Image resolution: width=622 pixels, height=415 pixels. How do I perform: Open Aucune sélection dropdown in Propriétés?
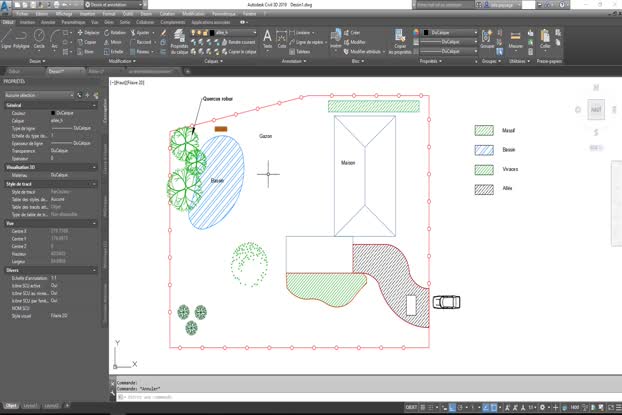click(x=39, y=95)
